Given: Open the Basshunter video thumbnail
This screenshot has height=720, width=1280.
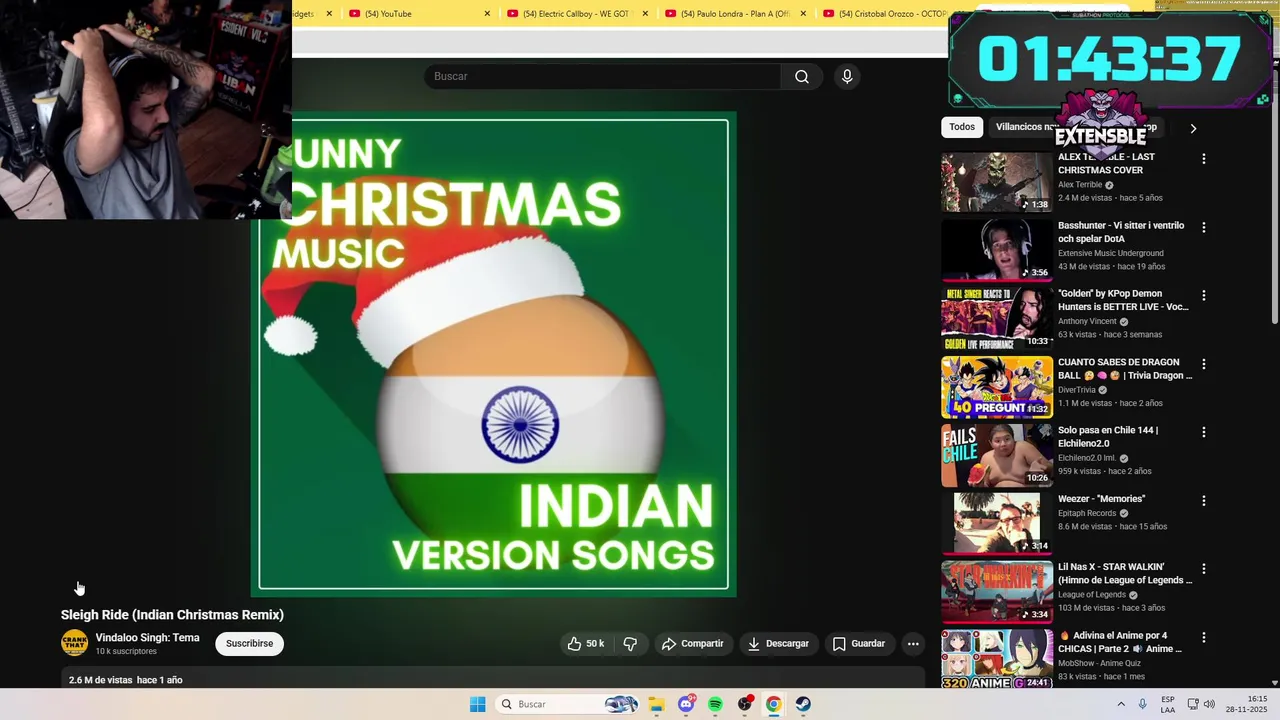Looking at the screenshot, I should coord(997,250).
